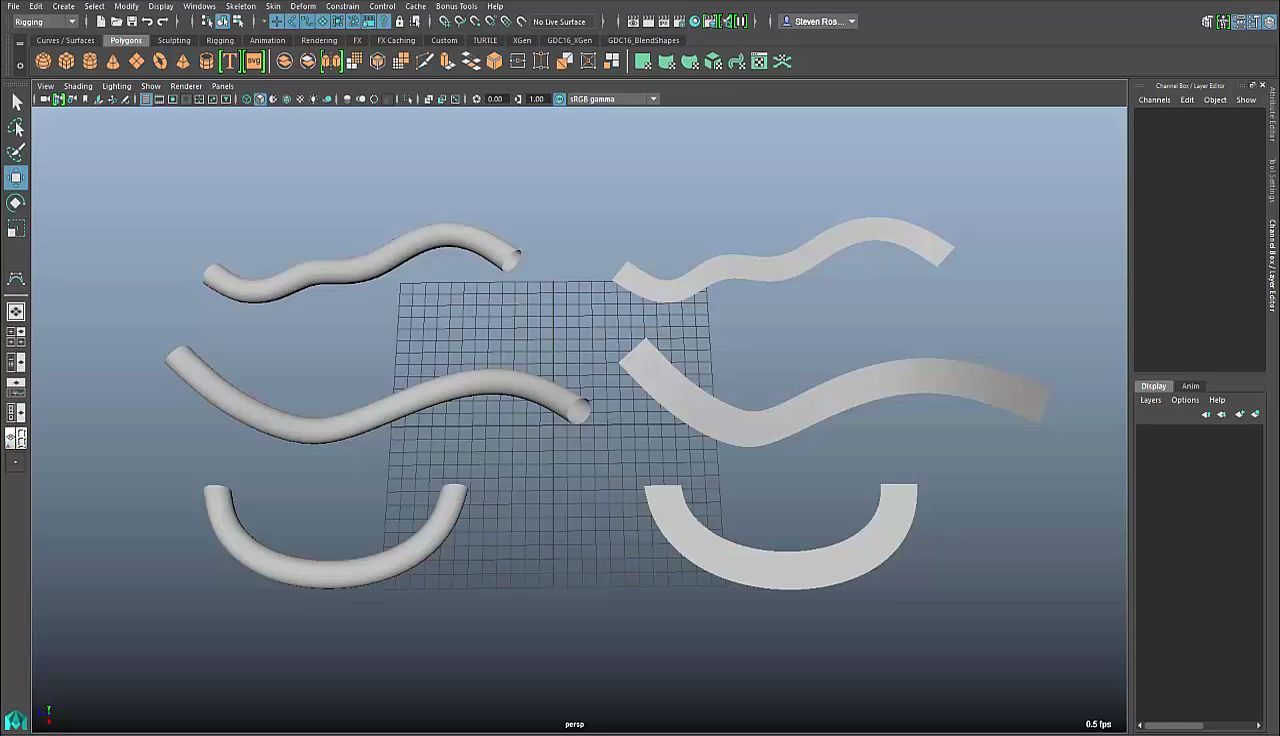This screenshot has width=1280, height=736.
Task: Toggle Snap to View Planes
Action: tap(505, 21)
